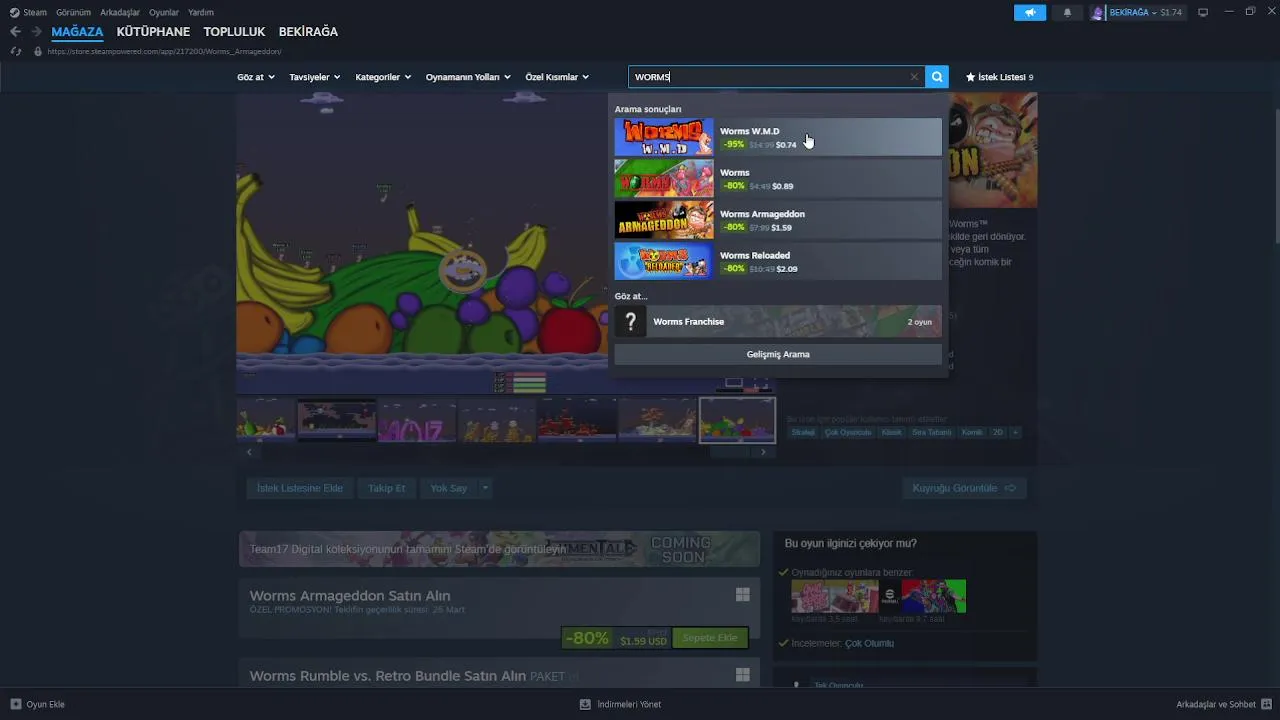Image resolution: width=1280 pixels, height=720 pixels.
Task: Switch to the TOPLULUK tab
Action: [x=234, y=32]
